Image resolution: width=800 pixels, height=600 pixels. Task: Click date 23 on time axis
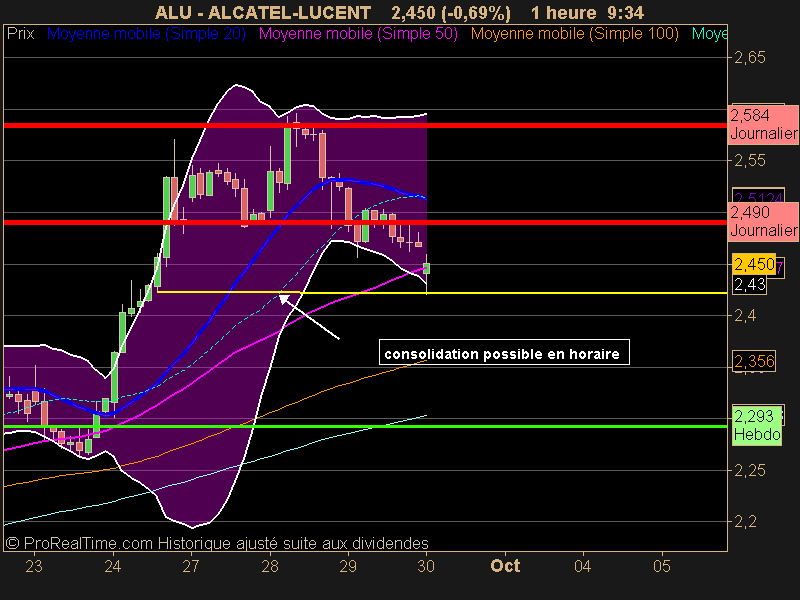34,566
